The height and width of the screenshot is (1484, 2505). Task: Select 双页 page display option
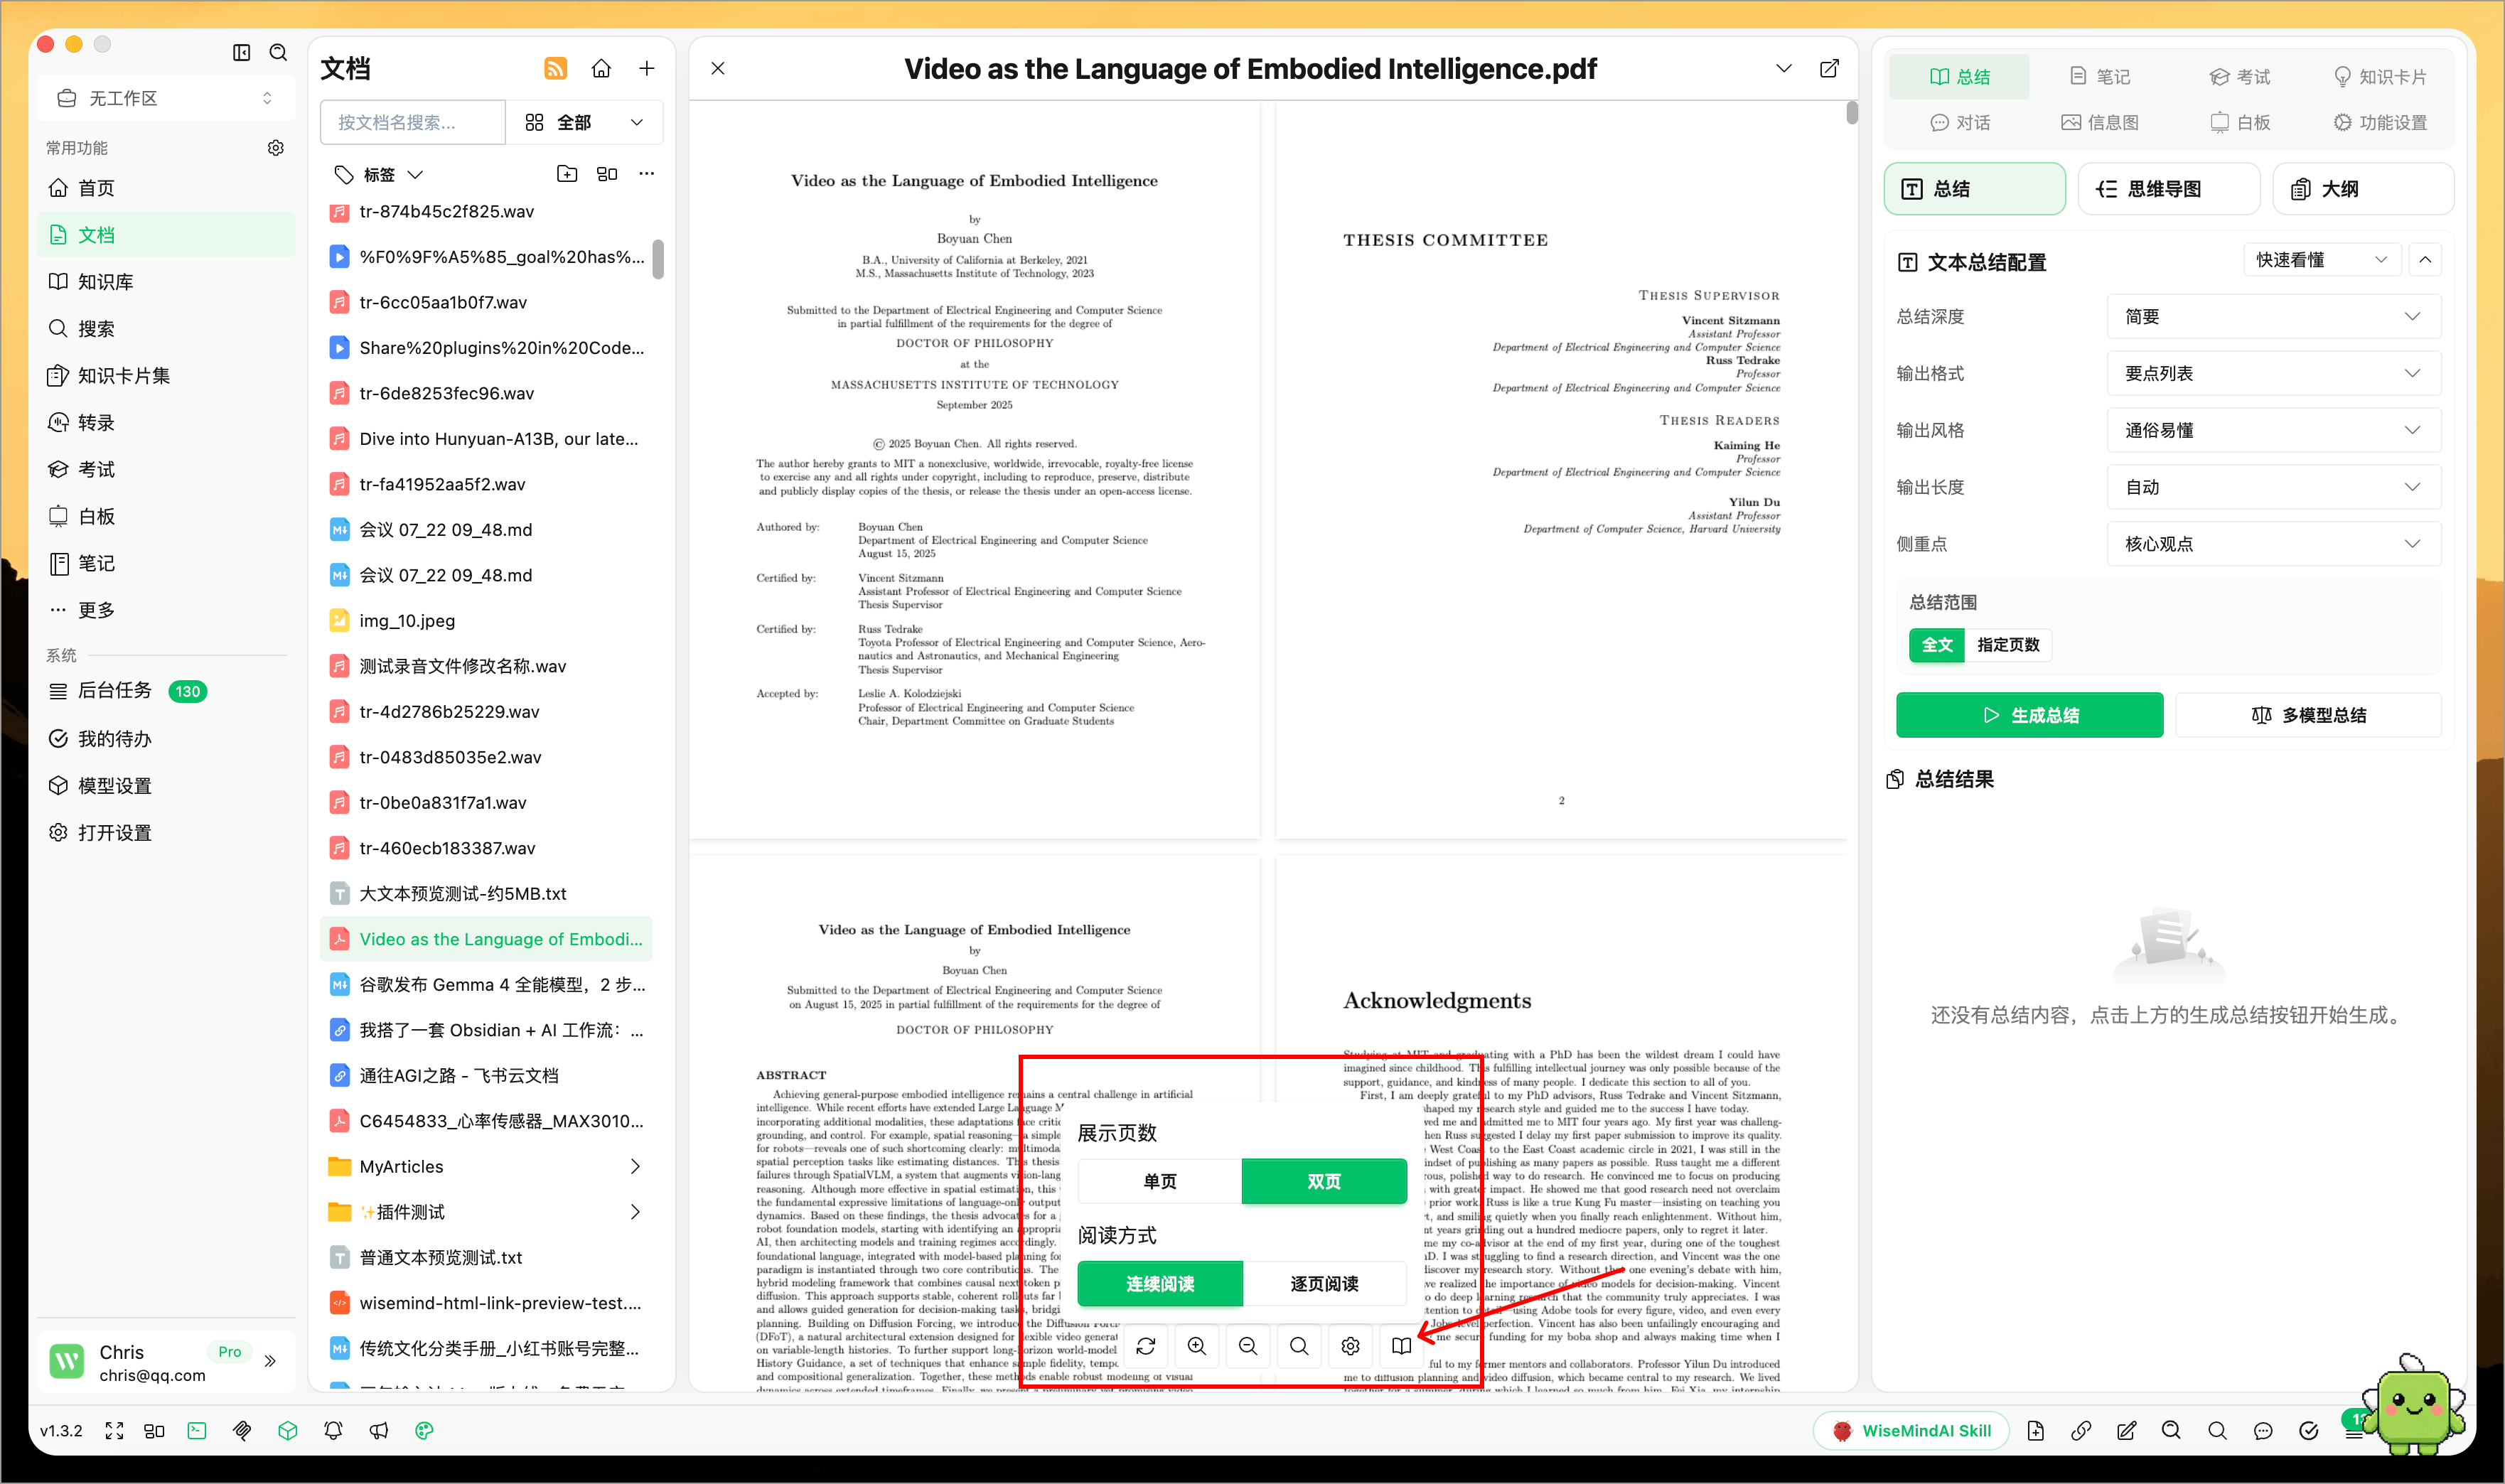pyautogui.click(x=1324, y=1182)
